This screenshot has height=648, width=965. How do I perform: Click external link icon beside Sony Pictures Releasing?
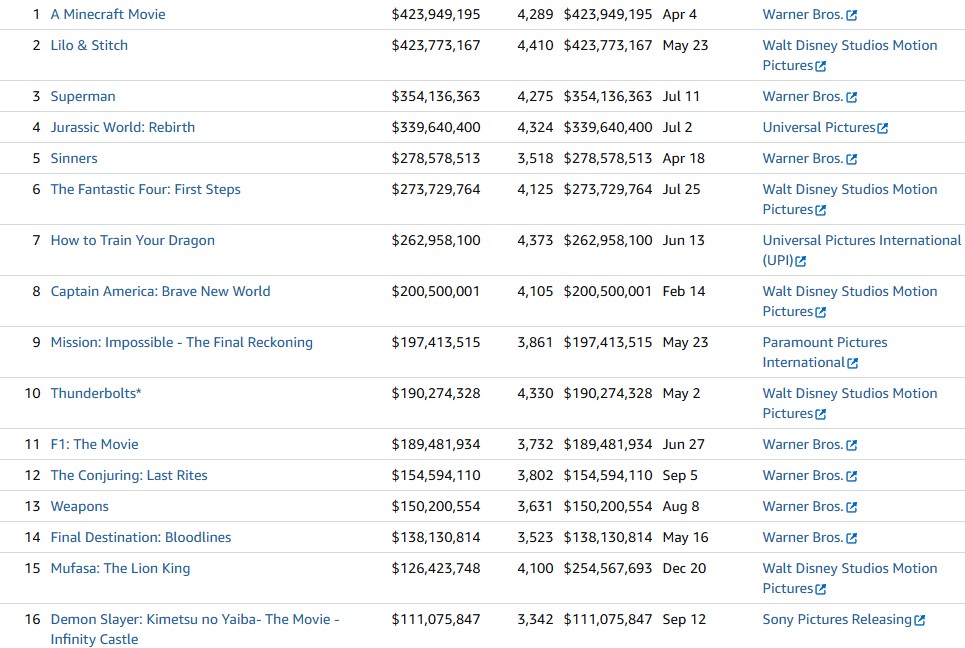pos(920,620)
